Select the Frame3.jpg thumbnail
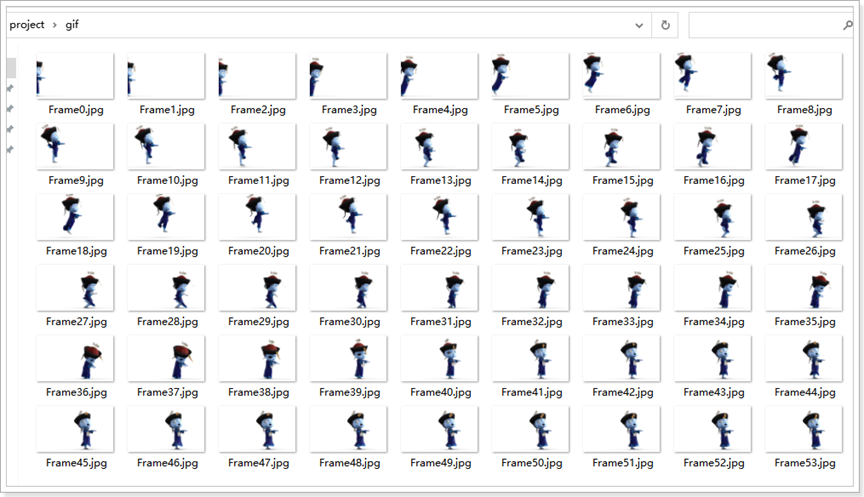The height and width of the screenshot is (497, 864). point(348,76)
